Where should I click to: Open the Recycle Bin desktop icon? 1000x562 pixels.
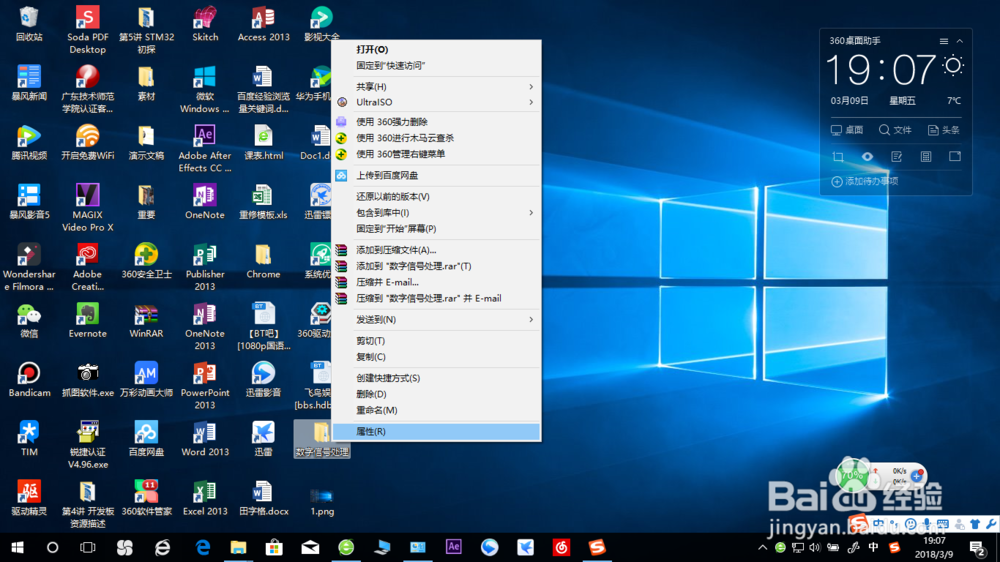pyautogui.click(x=29, y=24)
